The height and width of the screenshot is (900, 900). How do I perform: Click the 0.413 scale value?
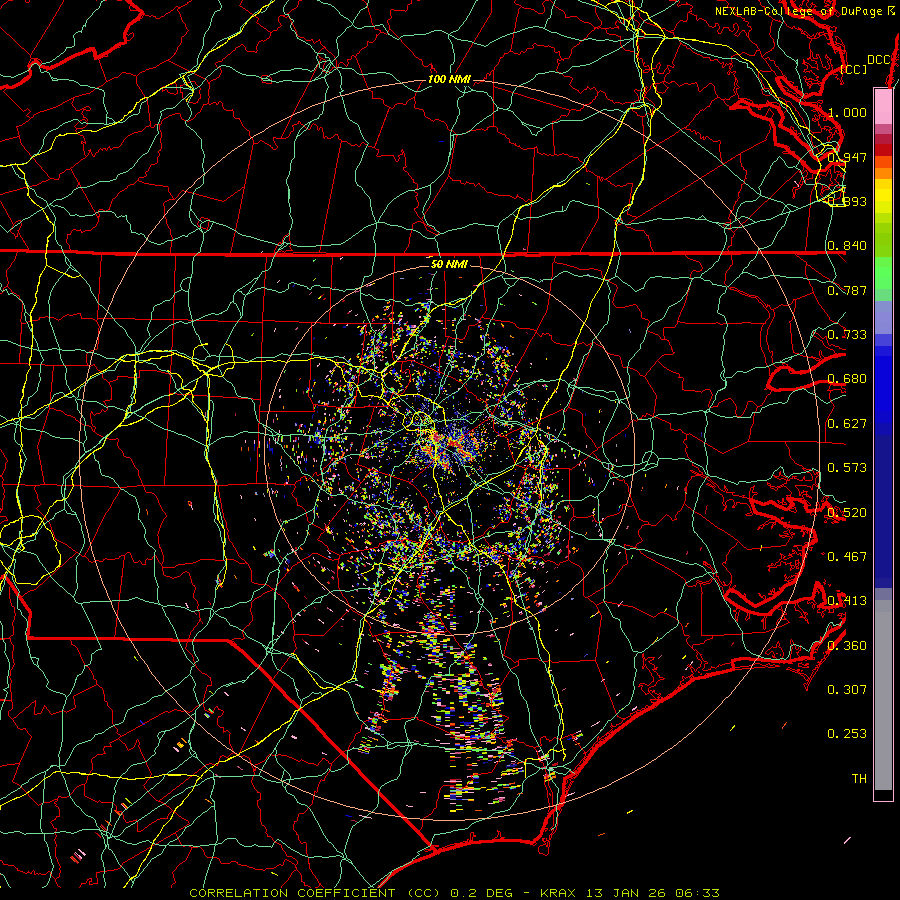847,600
